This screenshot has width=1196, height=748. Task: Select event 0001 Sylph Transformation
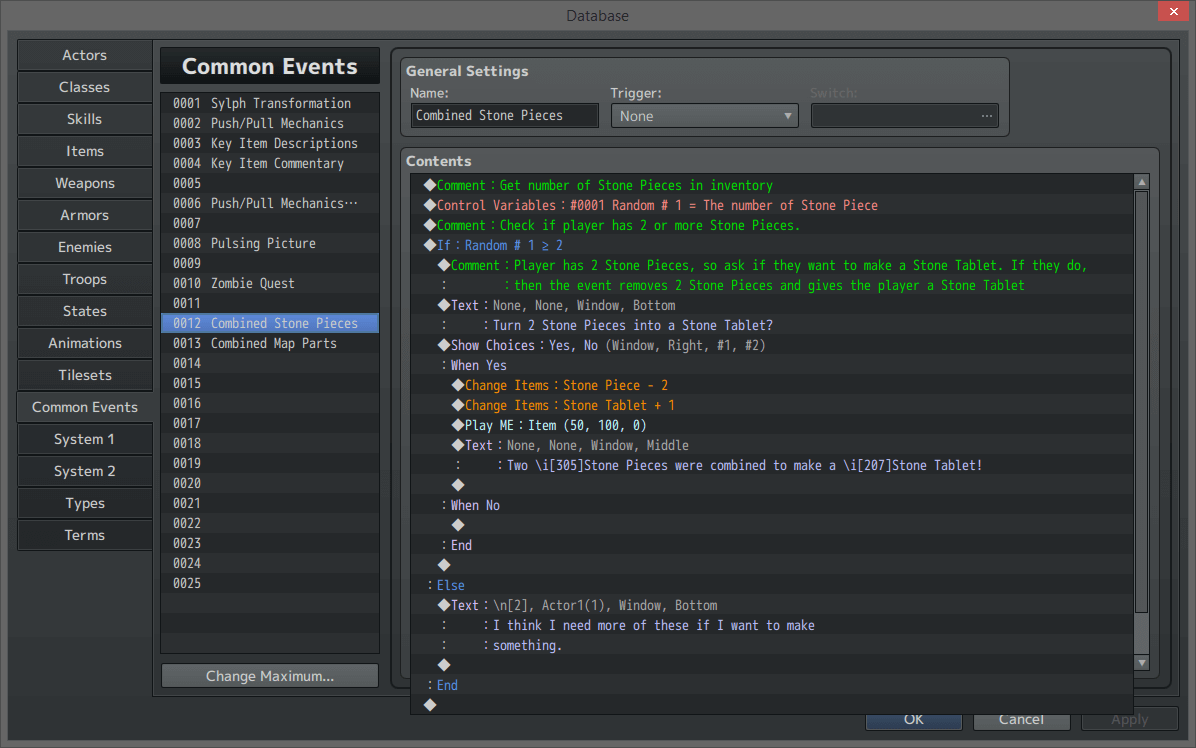tap(270, 103)
